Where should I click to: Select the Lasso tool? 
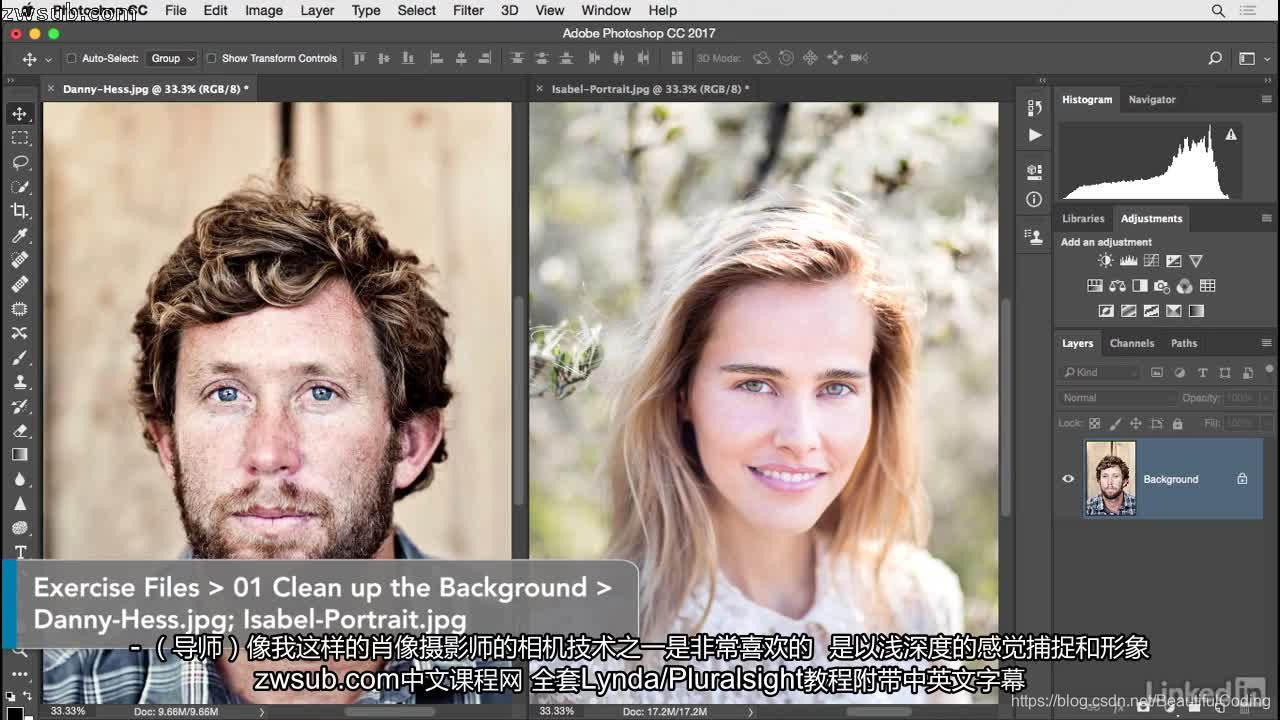click(20, 162)
